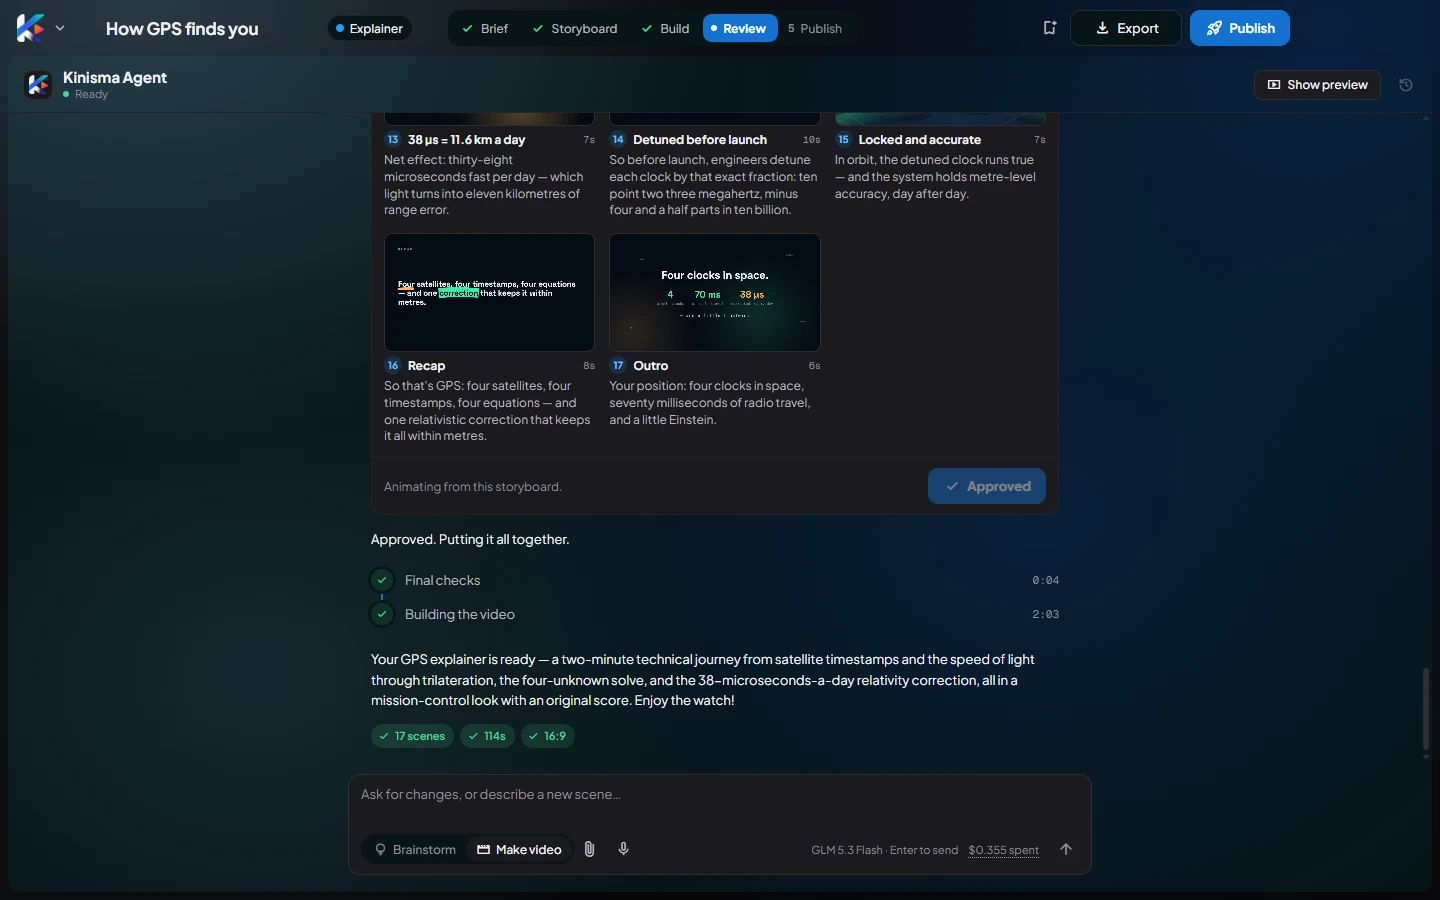1440x900 pixels.
Task: Go to the Build step
Action: [666, 28]
